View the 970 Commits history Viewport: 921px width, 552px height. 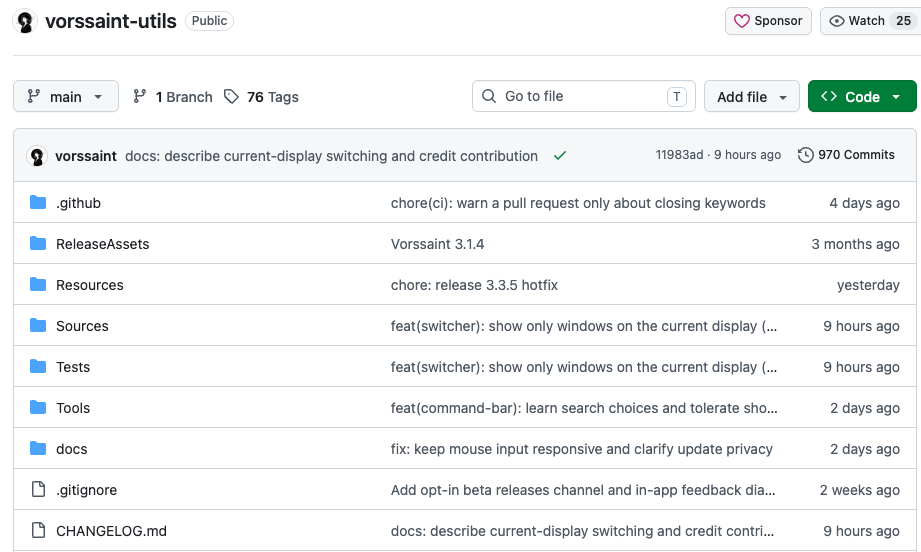click(x=846, y=155)
